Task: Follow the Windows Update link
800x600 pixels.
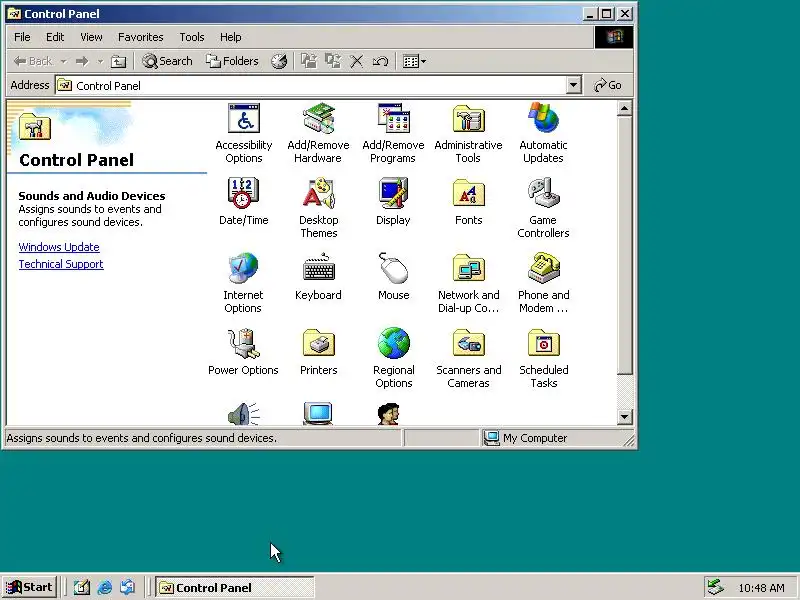Action: pos(59,247)
